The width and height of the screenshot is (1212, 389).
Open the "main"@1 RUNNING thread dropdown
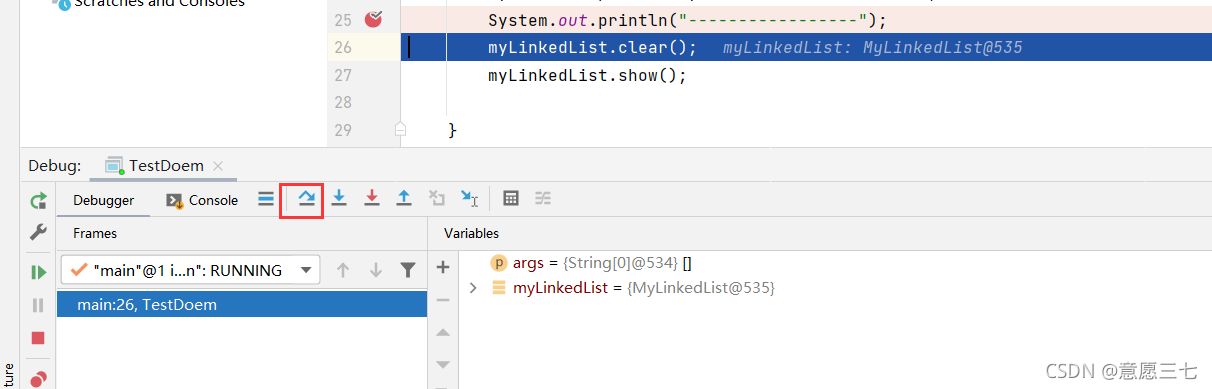point(190,270)
